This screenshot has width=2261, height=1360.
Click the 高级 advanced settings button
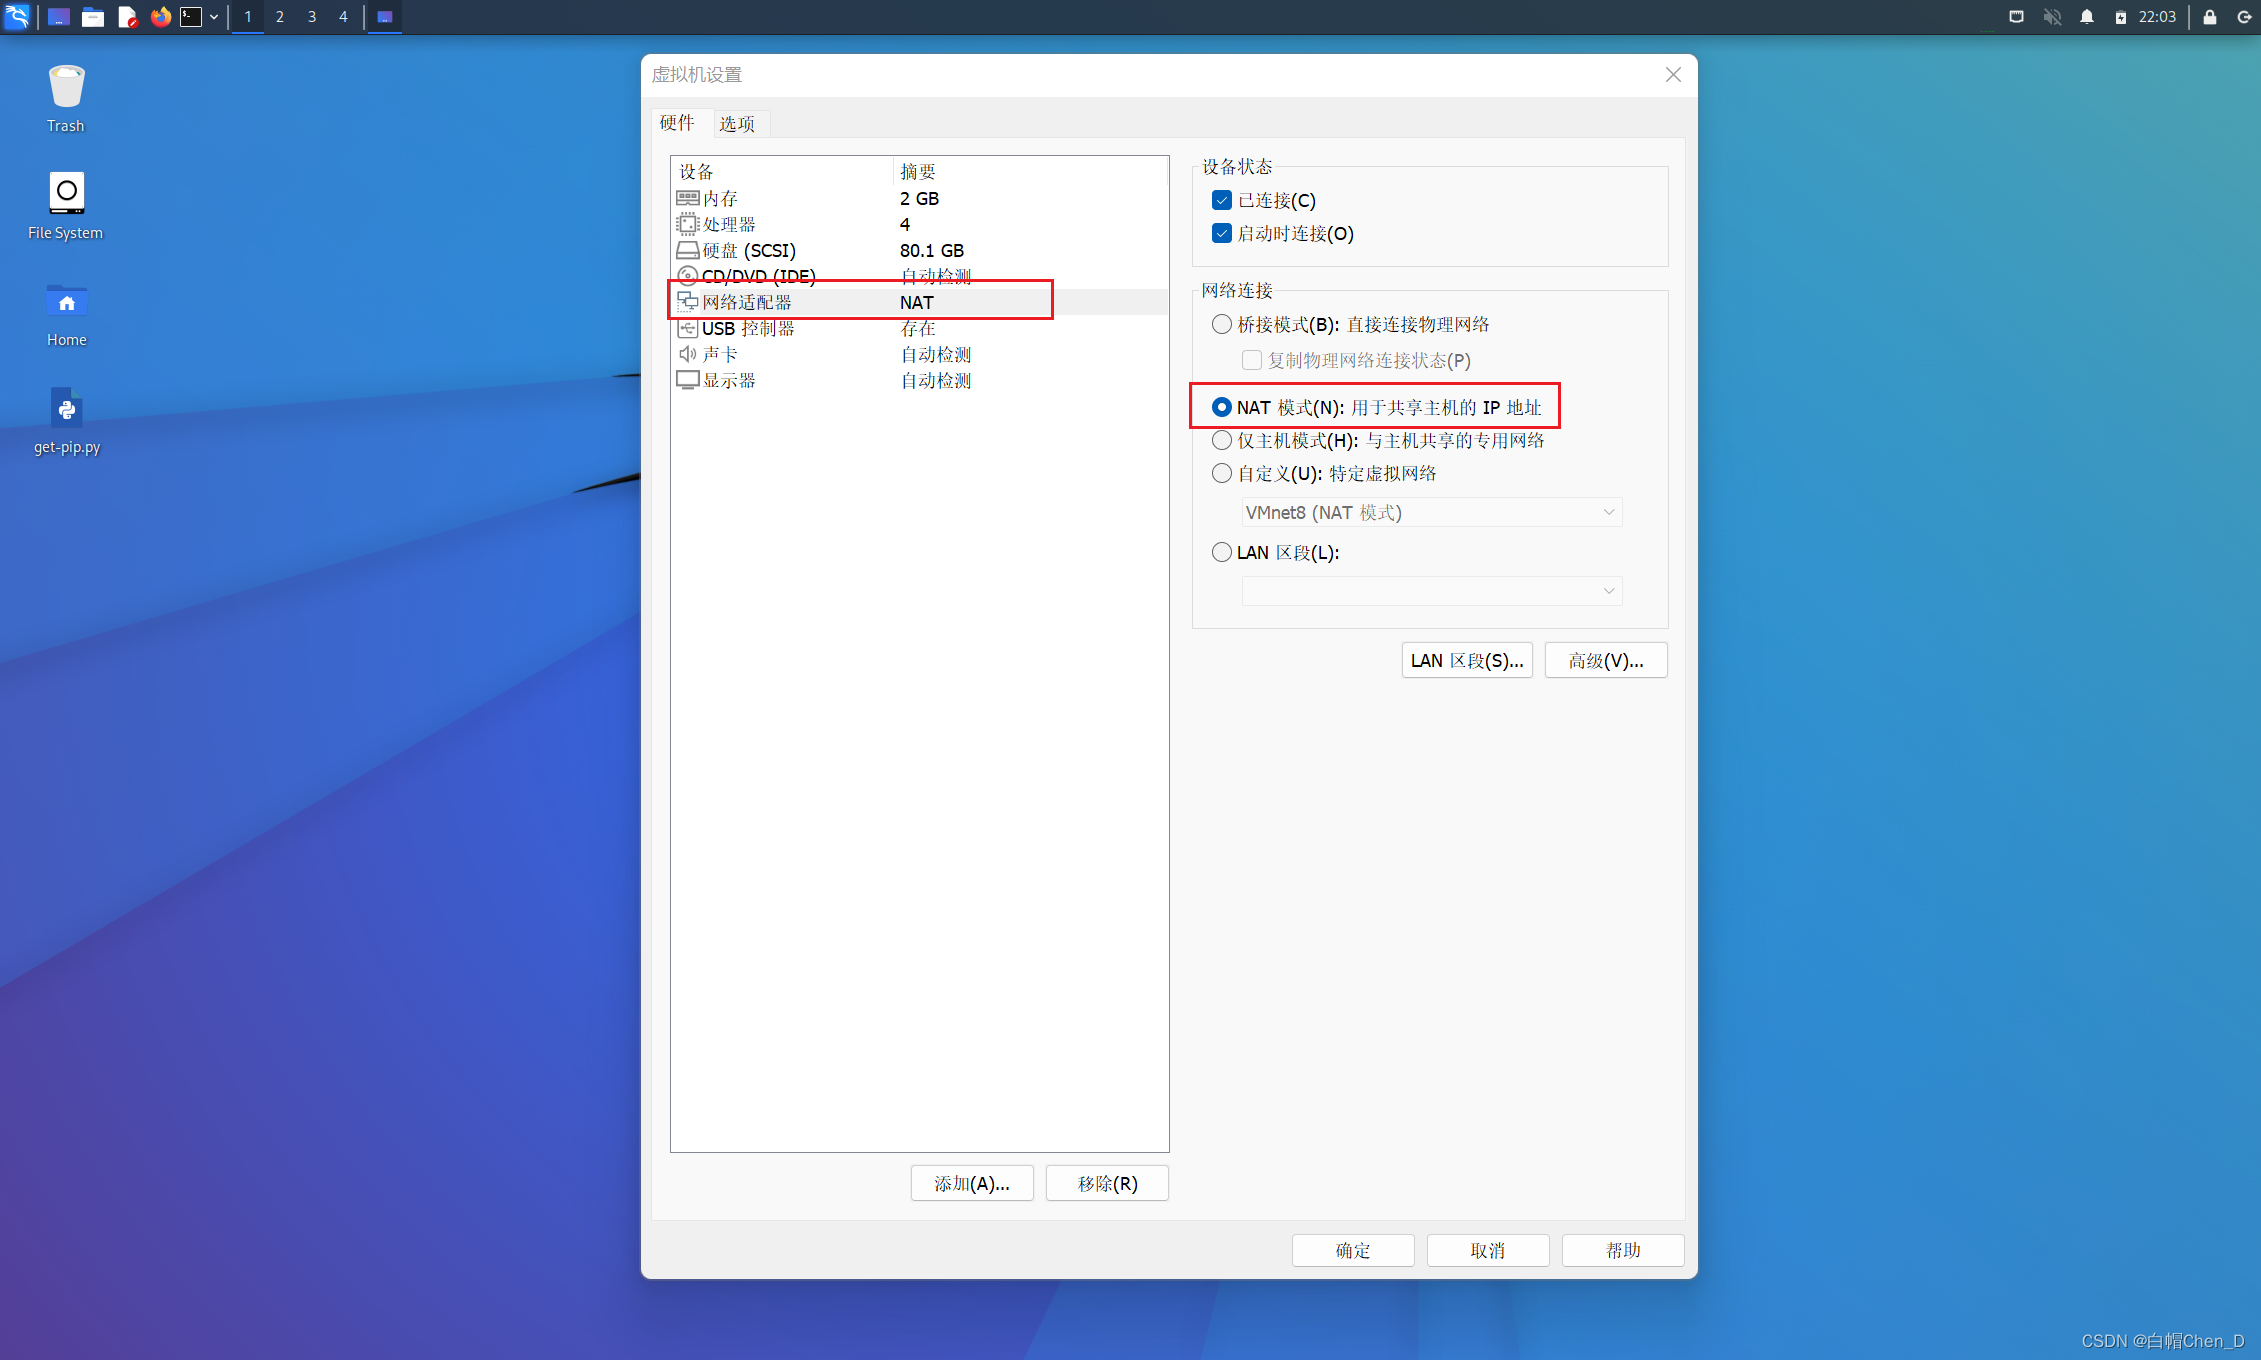coord(1605,661)
